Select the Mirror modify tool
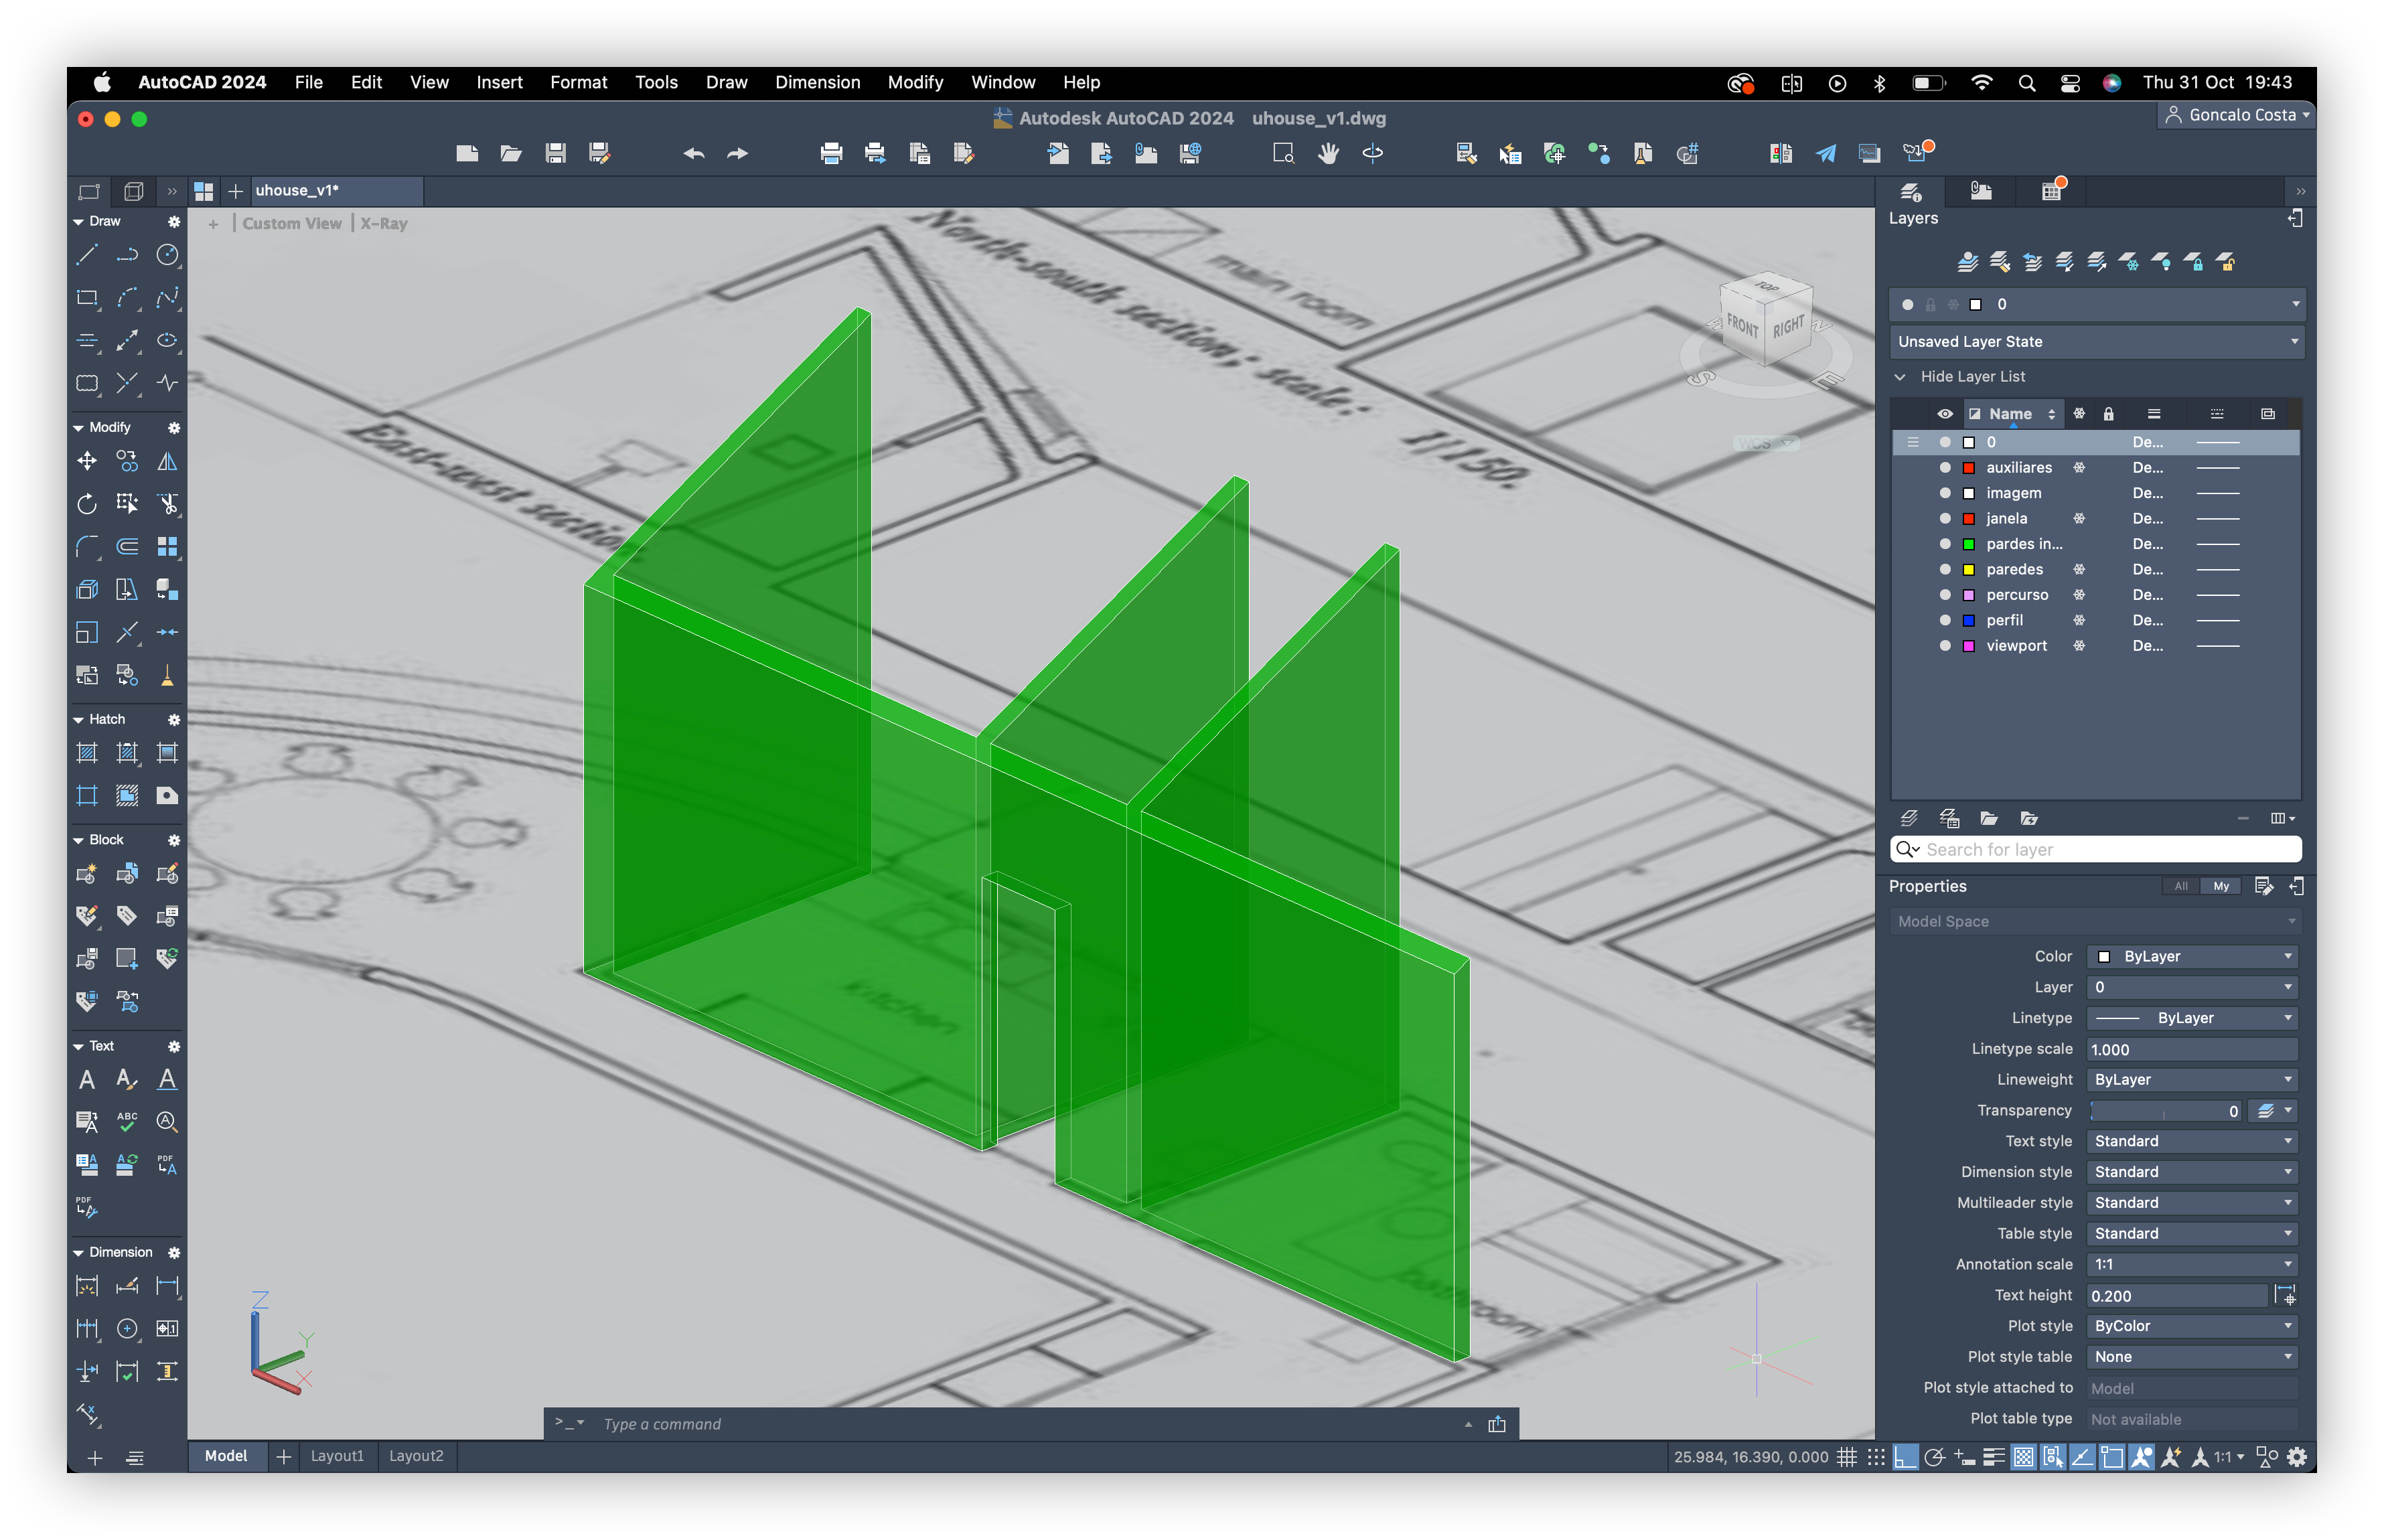This screenshot has width=2384, height=1540. coord(167,461)
